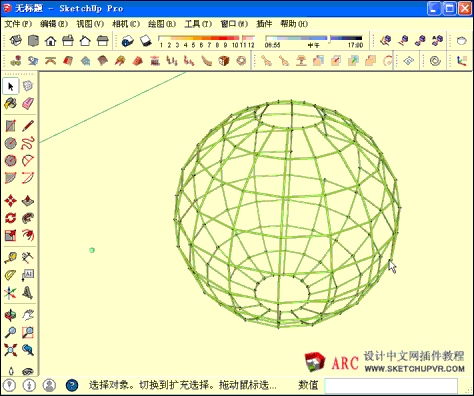This screenshot has height=396, width=474.
Task: Switch to Iso view icon
Action: [16, 41]
